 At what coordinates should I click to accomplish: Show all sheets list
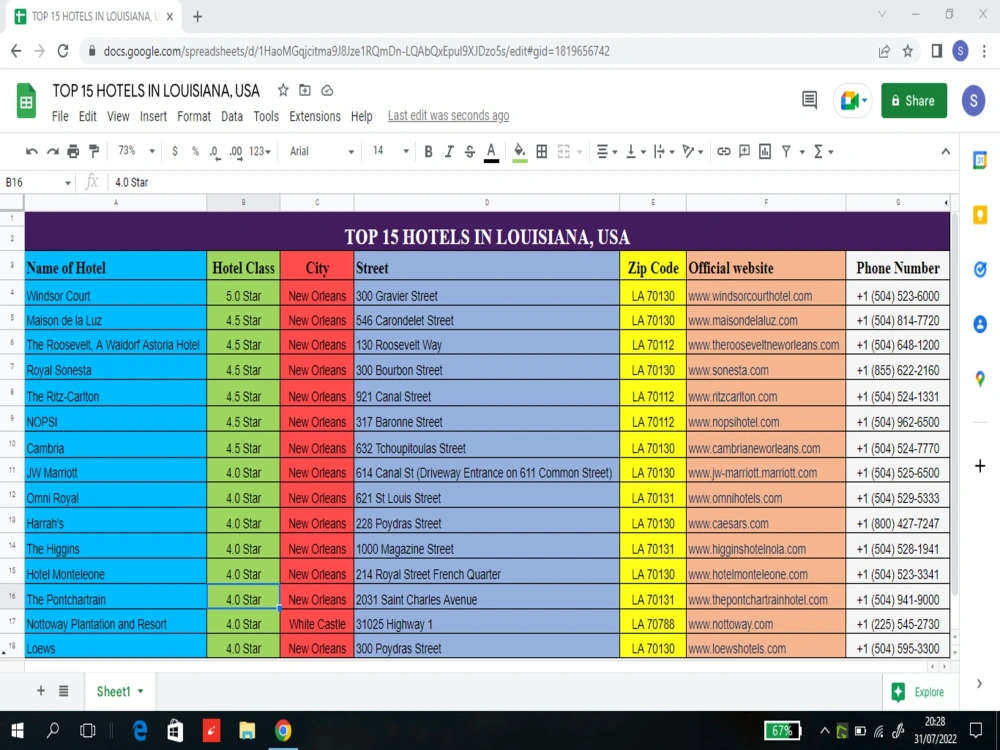click(x=64, y=691)
